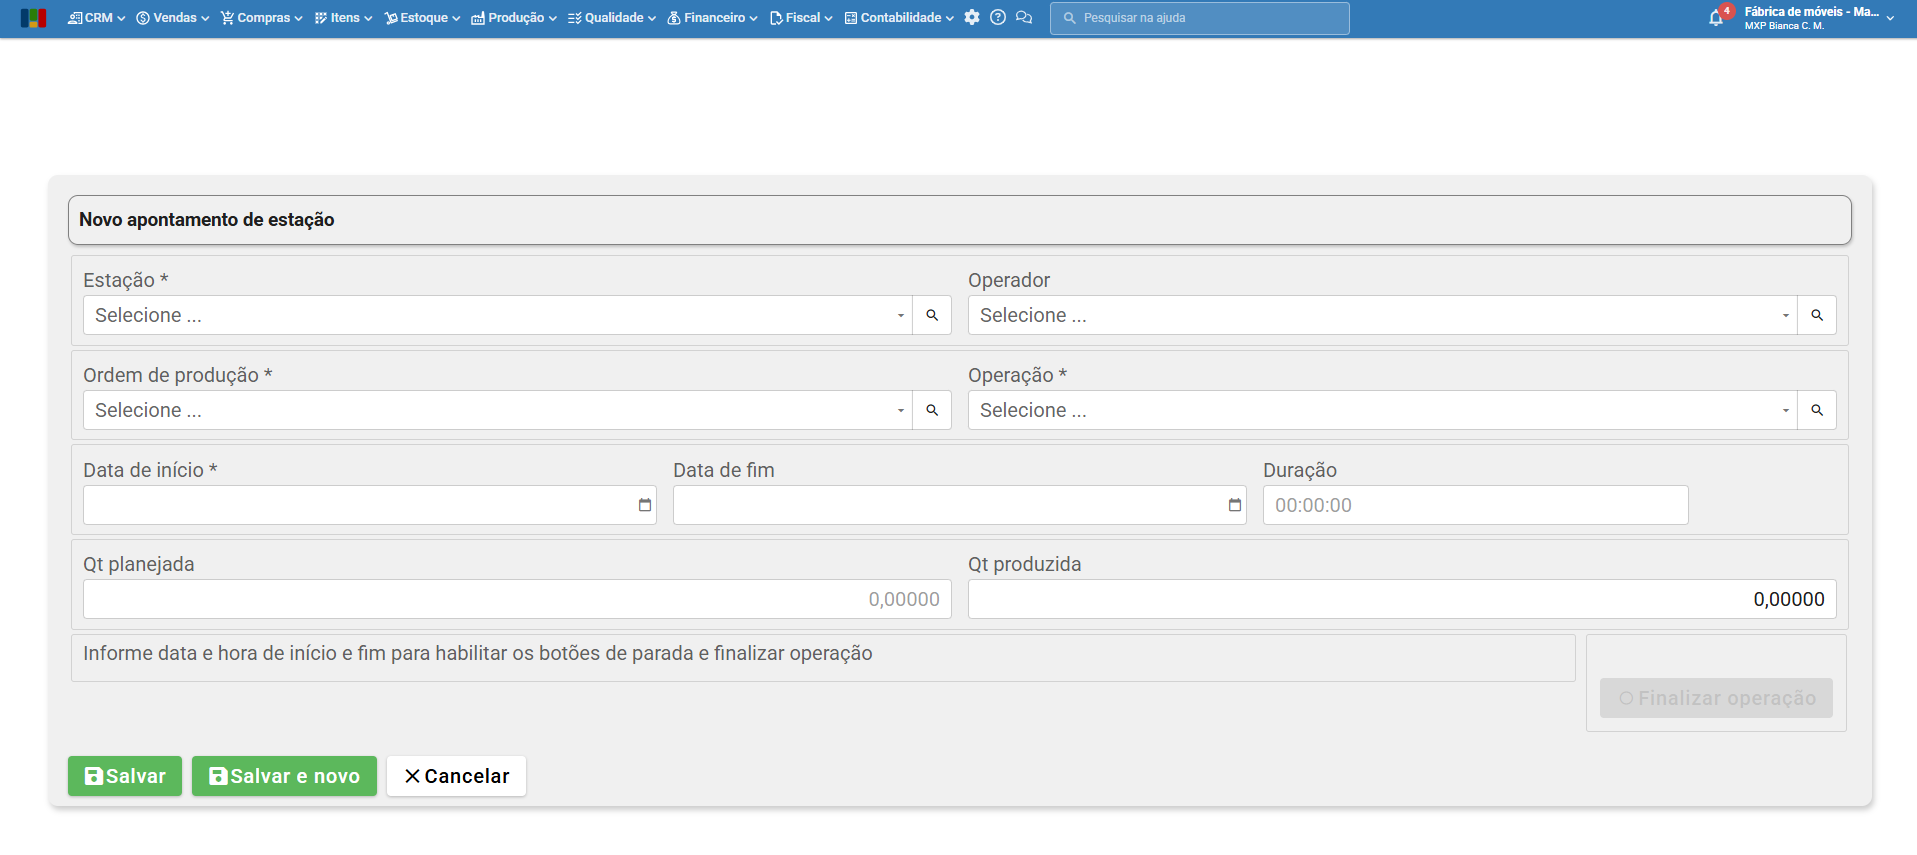
Task: Open the Data de fim calendar picker
Action: pyautogui.click(x=1235, y=505)
